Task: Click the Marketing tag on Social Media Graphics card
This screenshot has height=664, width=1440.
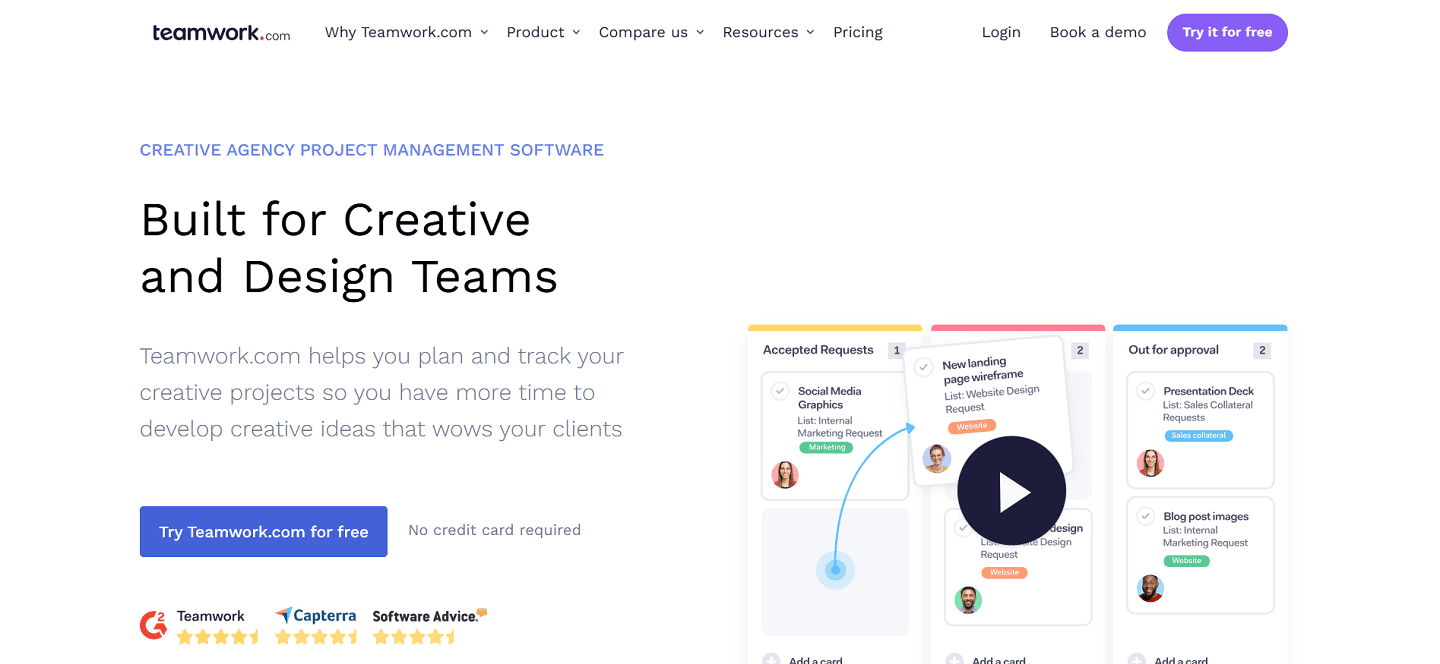Action: pos(824,447)
